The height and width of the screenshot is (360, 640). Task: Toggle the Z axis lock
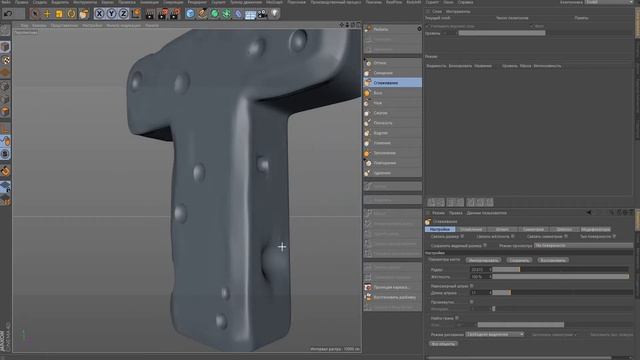tap(123, 14)
